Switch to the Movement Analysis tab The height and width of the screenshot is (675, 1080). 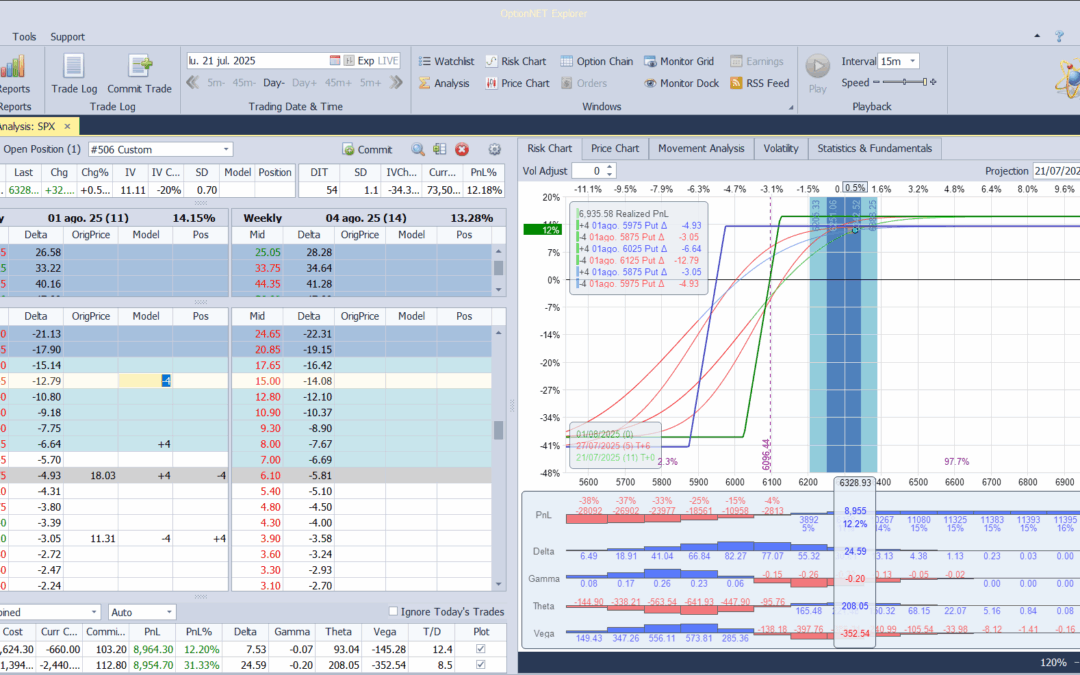[700, 148]
